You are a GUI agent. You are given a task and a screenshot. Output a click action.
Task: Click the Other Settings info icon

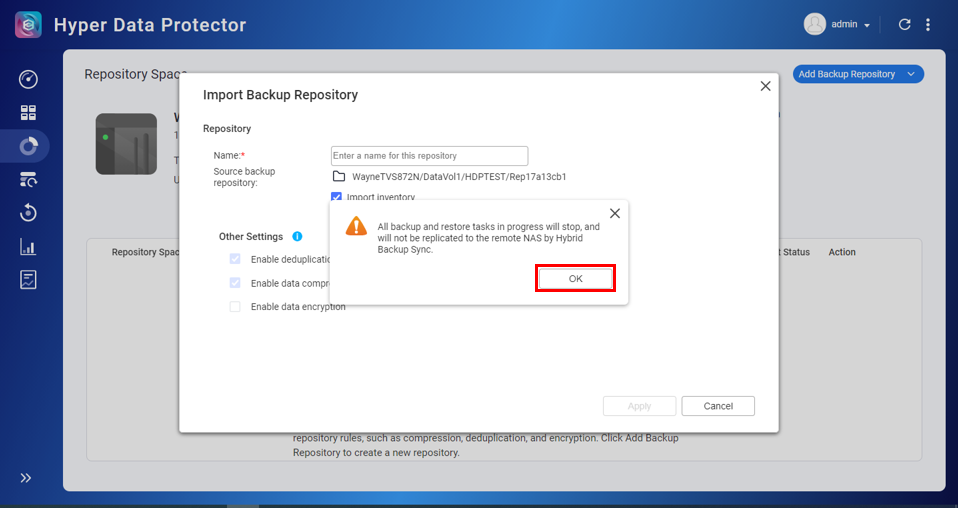point(297,237)
